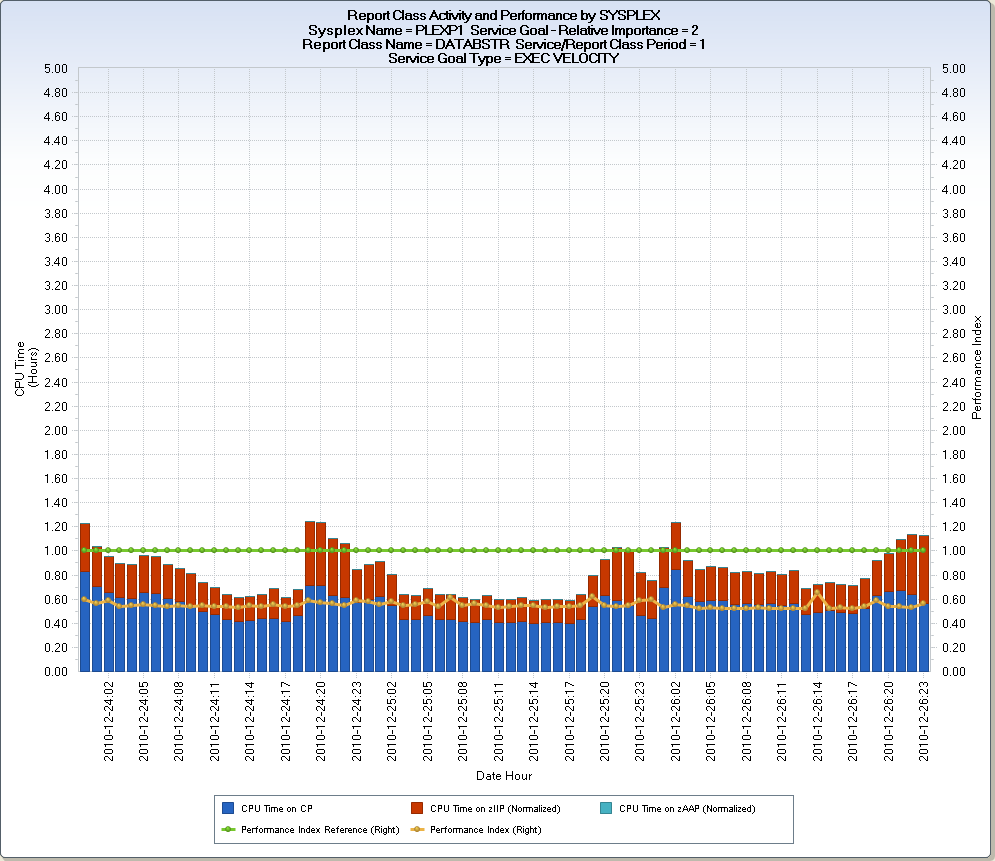The image size is (995, 861).
Task: Click the x-axis label 2010-12-25:20
Action: [x=605, y=722]
